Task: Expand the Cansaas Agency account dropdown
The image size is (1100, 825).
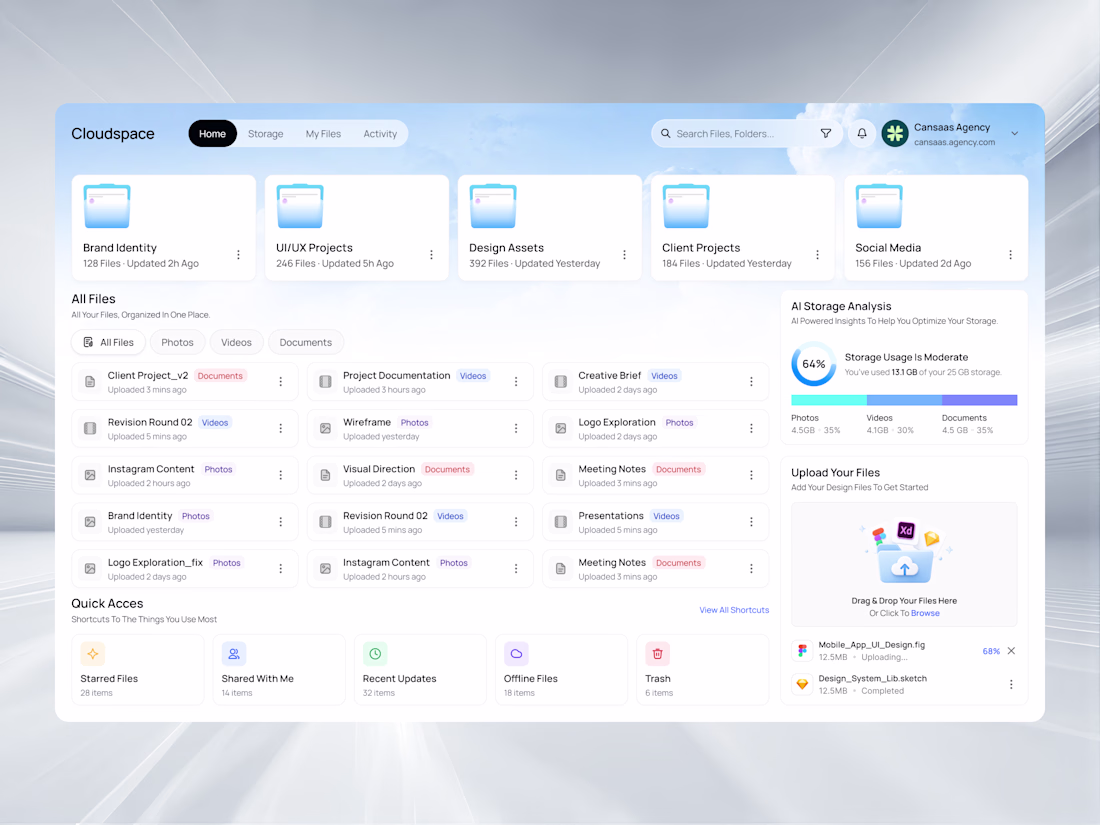Action: click(x=1014, y=133)
